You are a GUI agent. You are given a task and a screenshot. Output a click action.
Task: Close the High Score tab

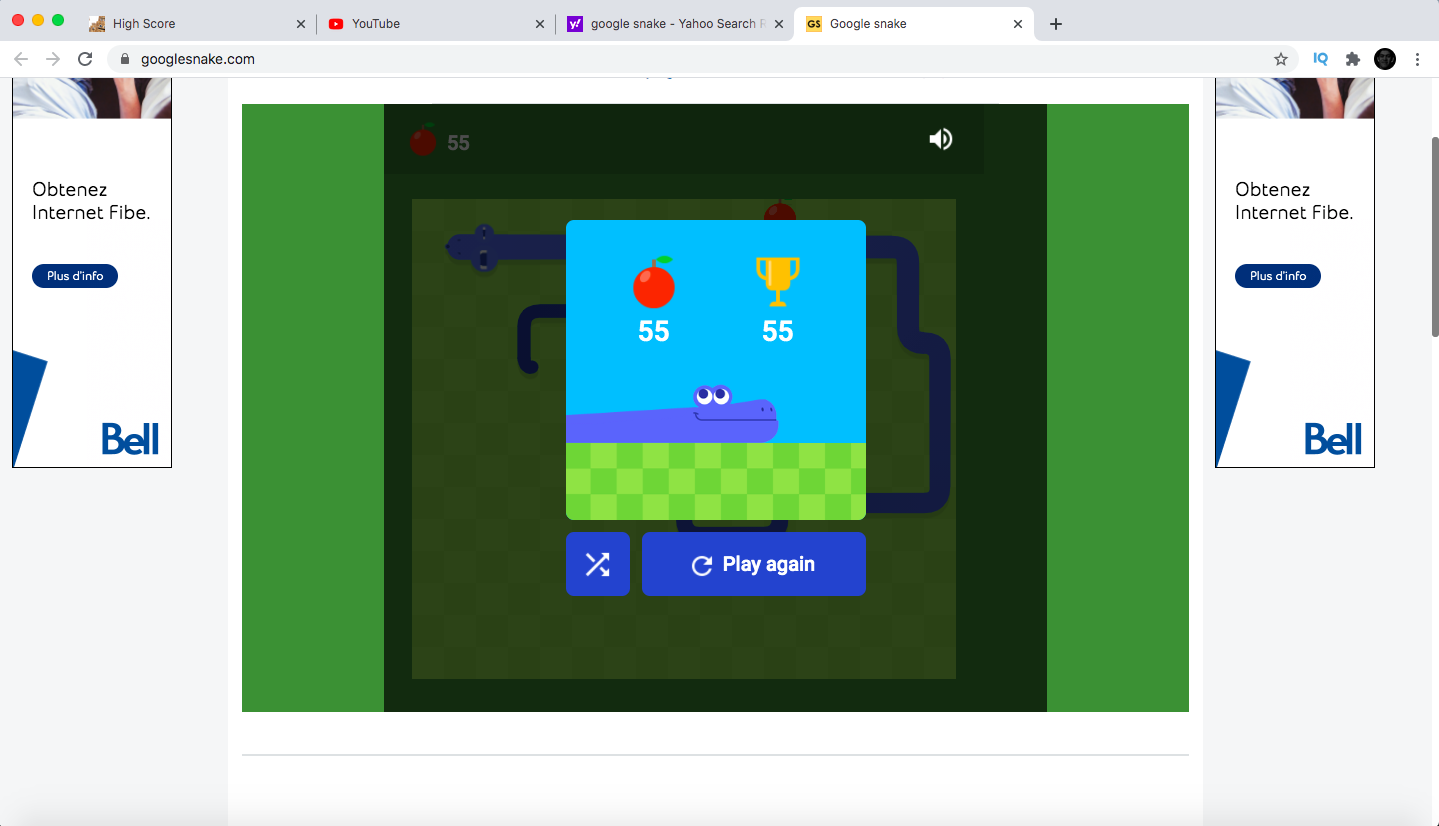(x=301, y=24)
